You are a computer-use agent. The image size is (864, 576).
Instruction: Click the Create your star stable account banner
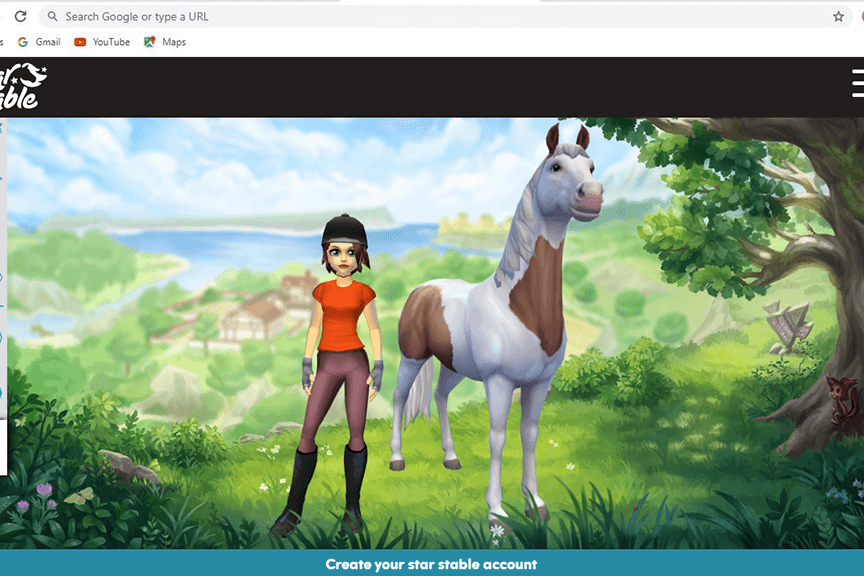(432, 564)
